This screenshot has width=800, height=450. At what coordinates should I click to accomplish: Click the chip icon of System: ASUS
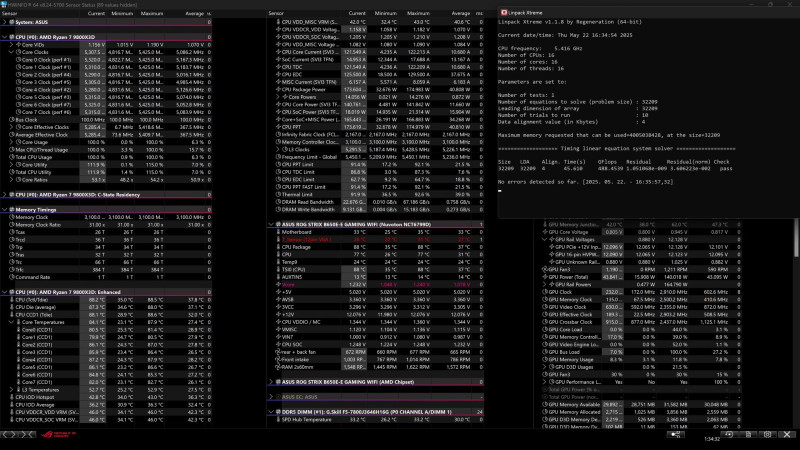tap(12, 22)
